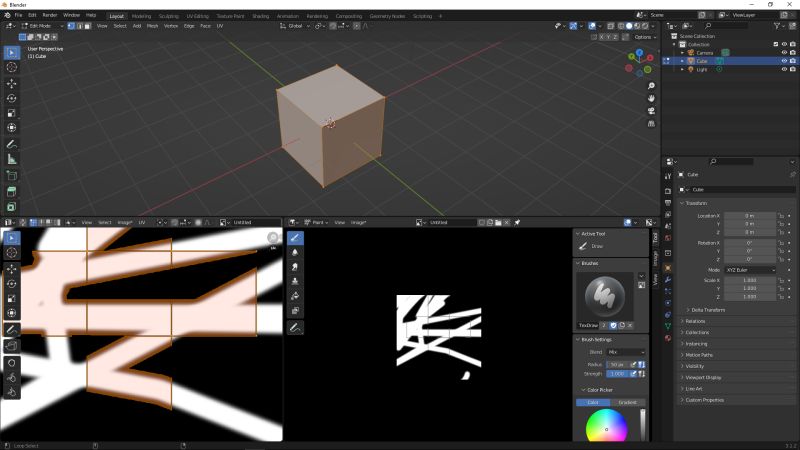Select the Cursor tool in 3D viewport toolbar
Viewport: 800px width, 450px height.
pos(12,67)
